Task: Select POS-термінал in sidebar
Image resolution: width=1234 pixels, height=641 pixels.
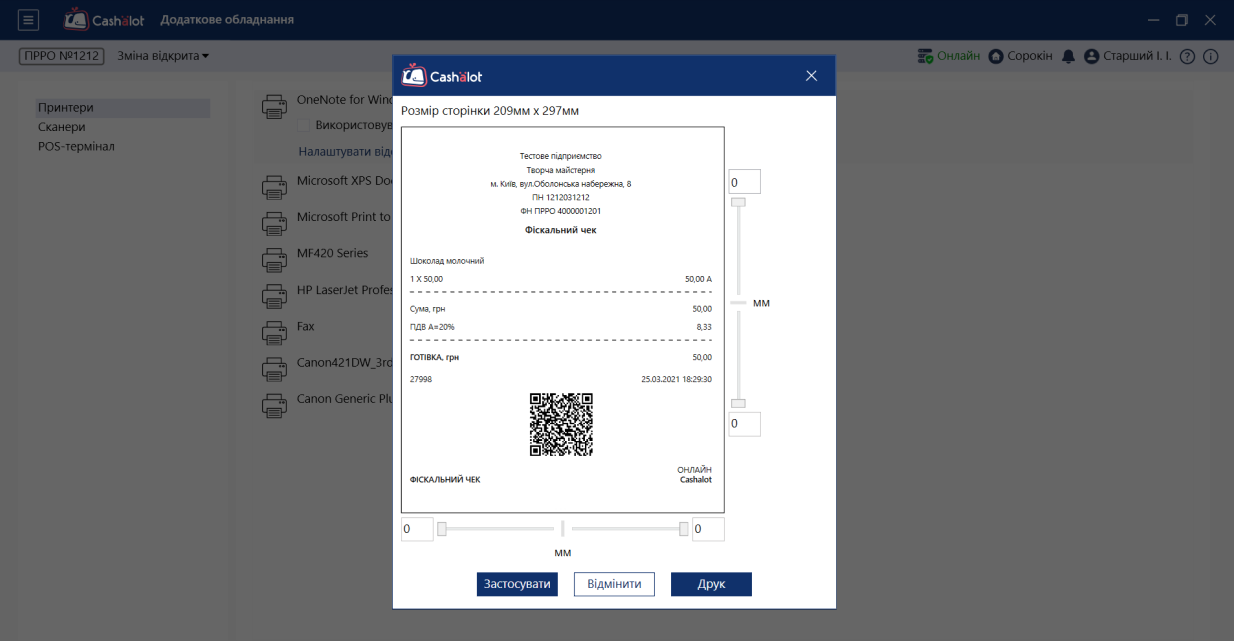Action: click(76, 146)
